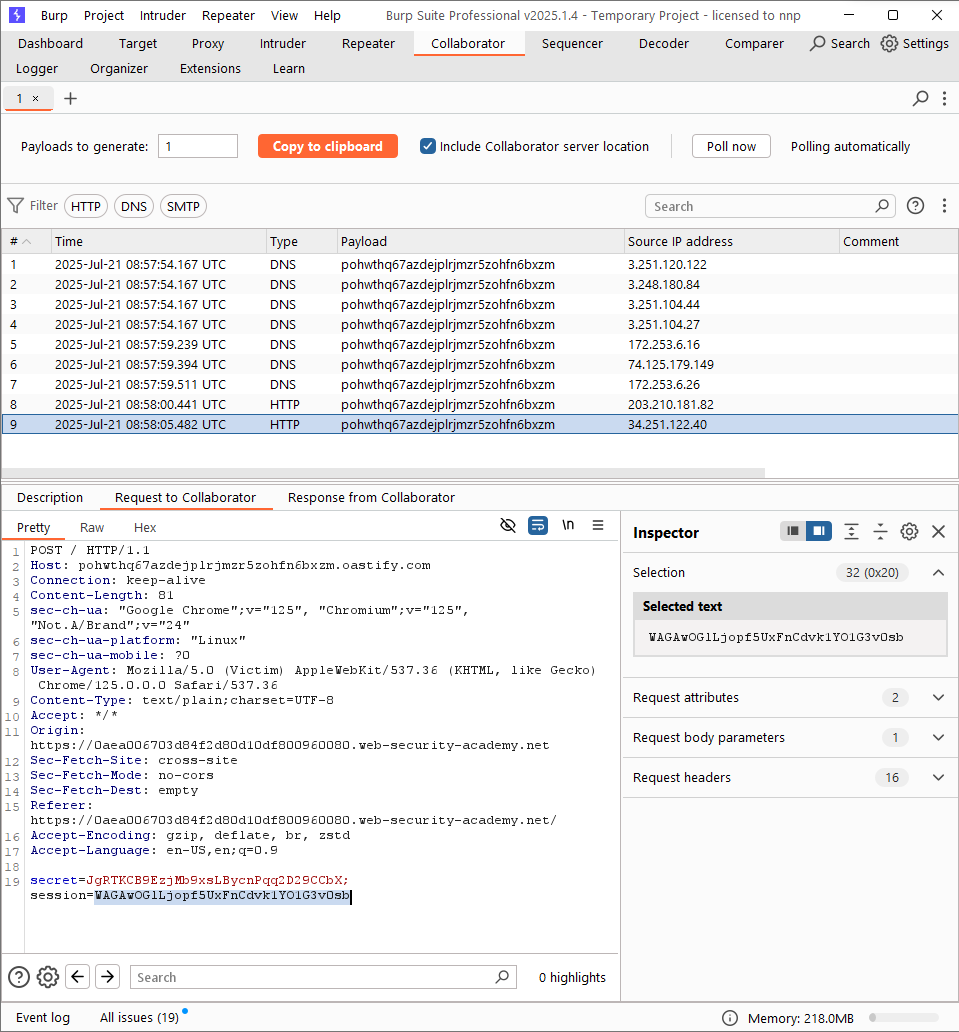Sort interactions by Type column header
The width and height of the screenshot is (959, 1032).
pos(301,242)
